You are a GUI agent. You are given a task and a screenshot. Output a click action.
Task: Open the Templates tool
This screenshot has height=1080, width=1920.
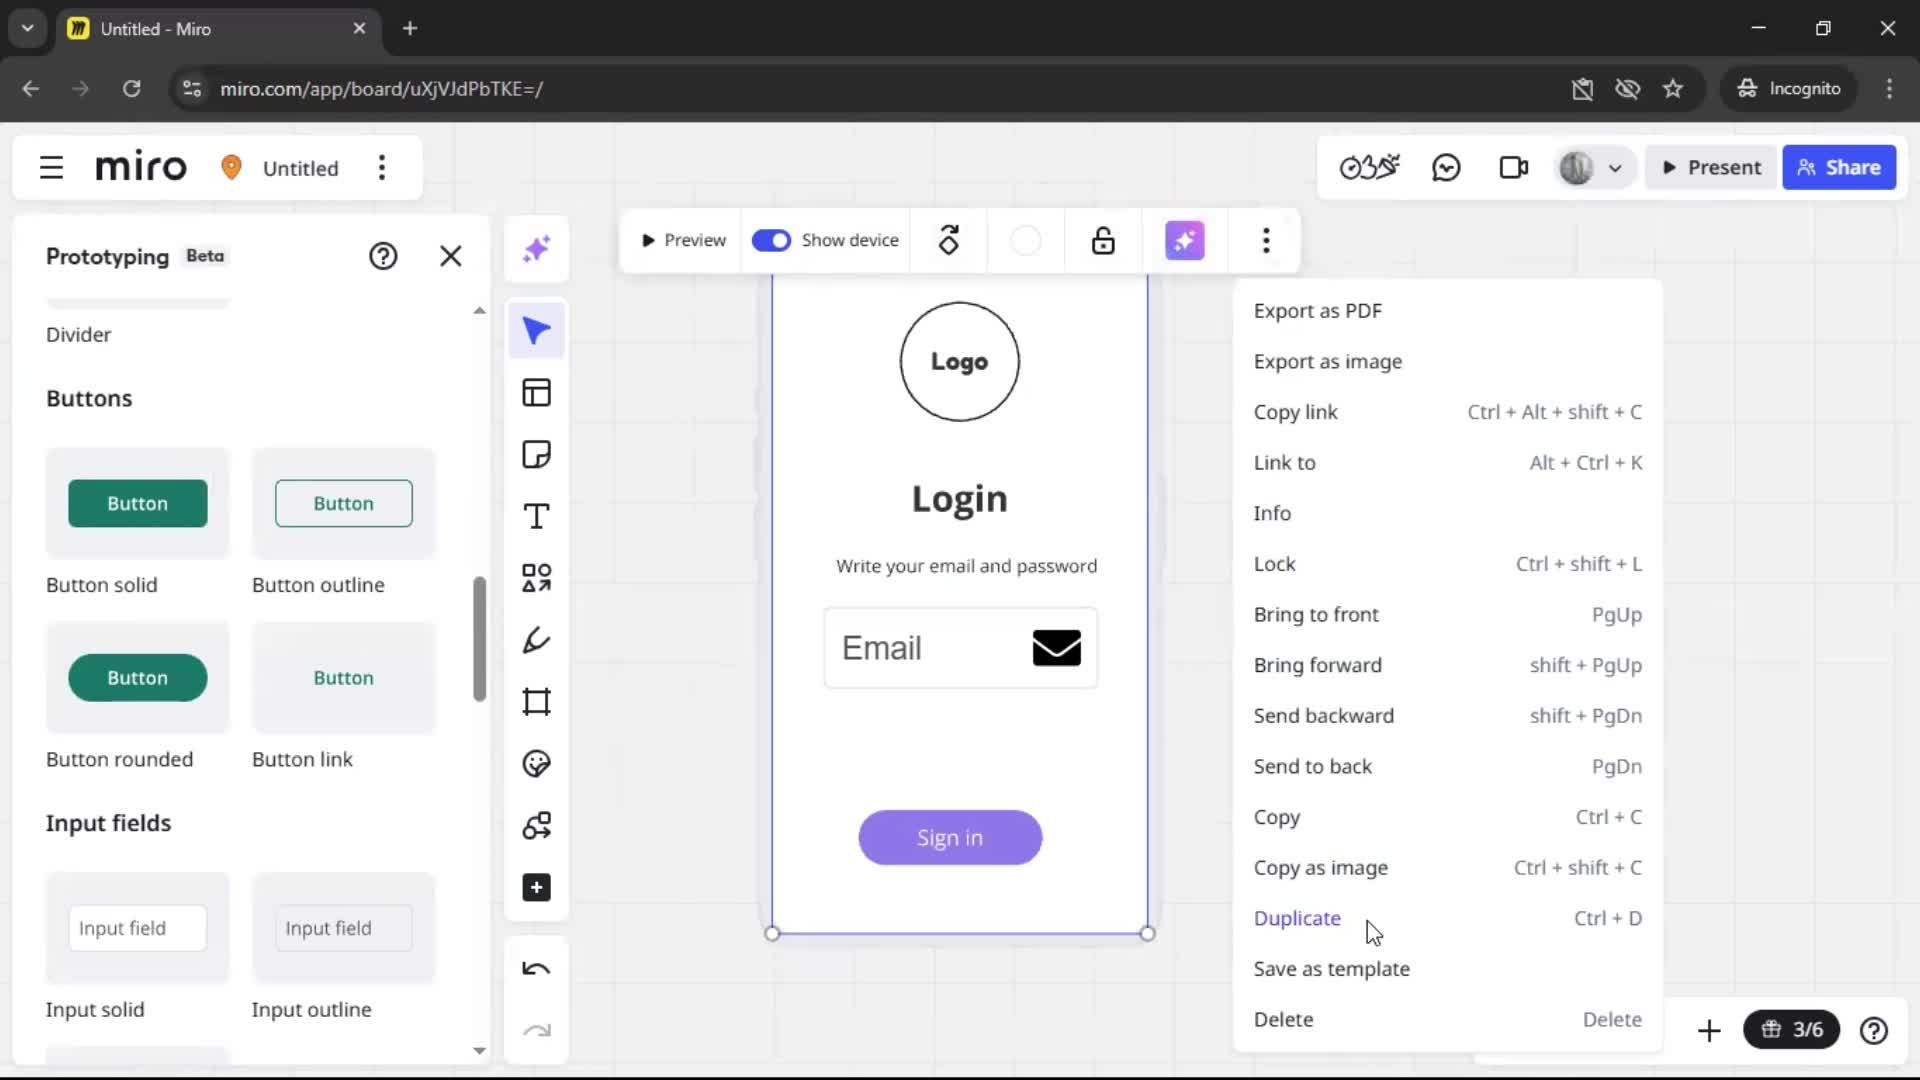pos(537,393)
